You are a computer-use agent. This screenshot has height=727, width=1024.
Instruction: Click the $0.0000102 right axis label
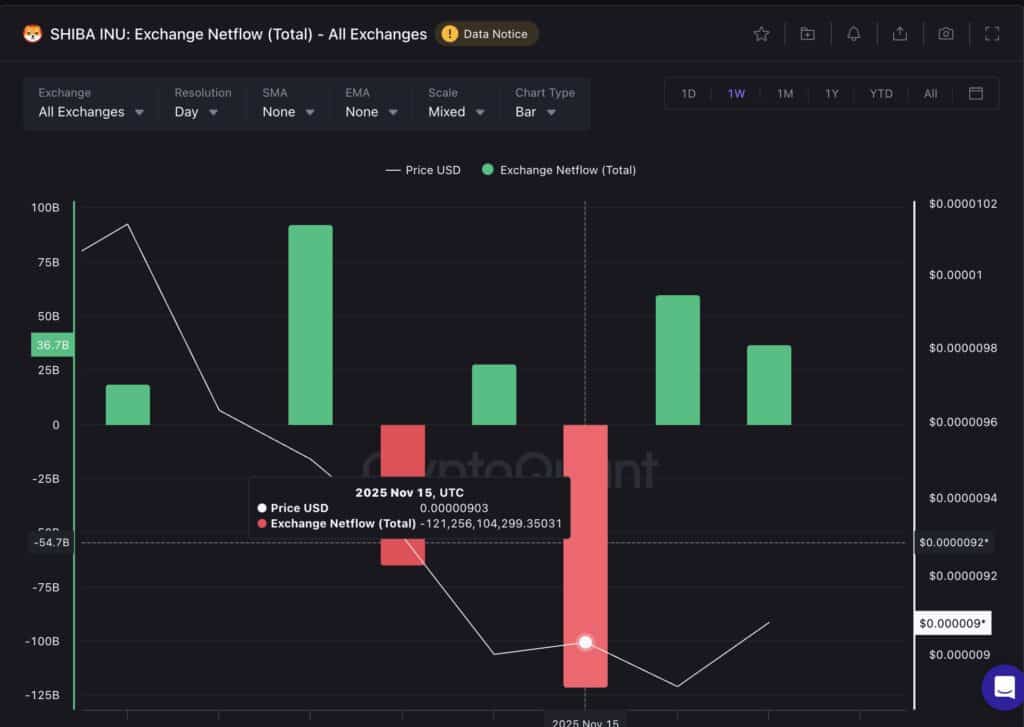pos(963,204)
